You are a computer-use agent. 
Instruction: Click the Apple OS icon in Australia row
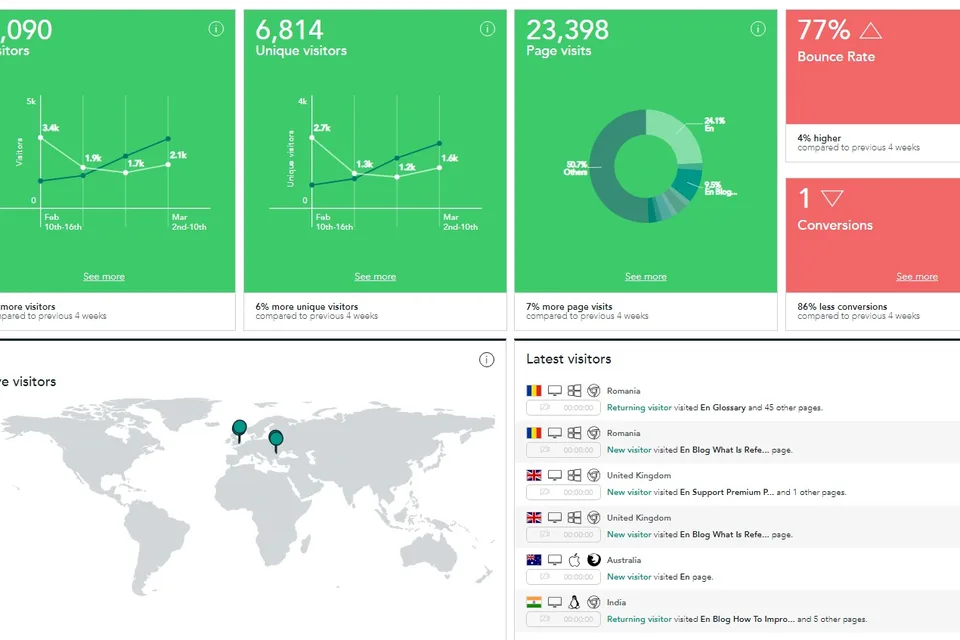tap(574, 560)
